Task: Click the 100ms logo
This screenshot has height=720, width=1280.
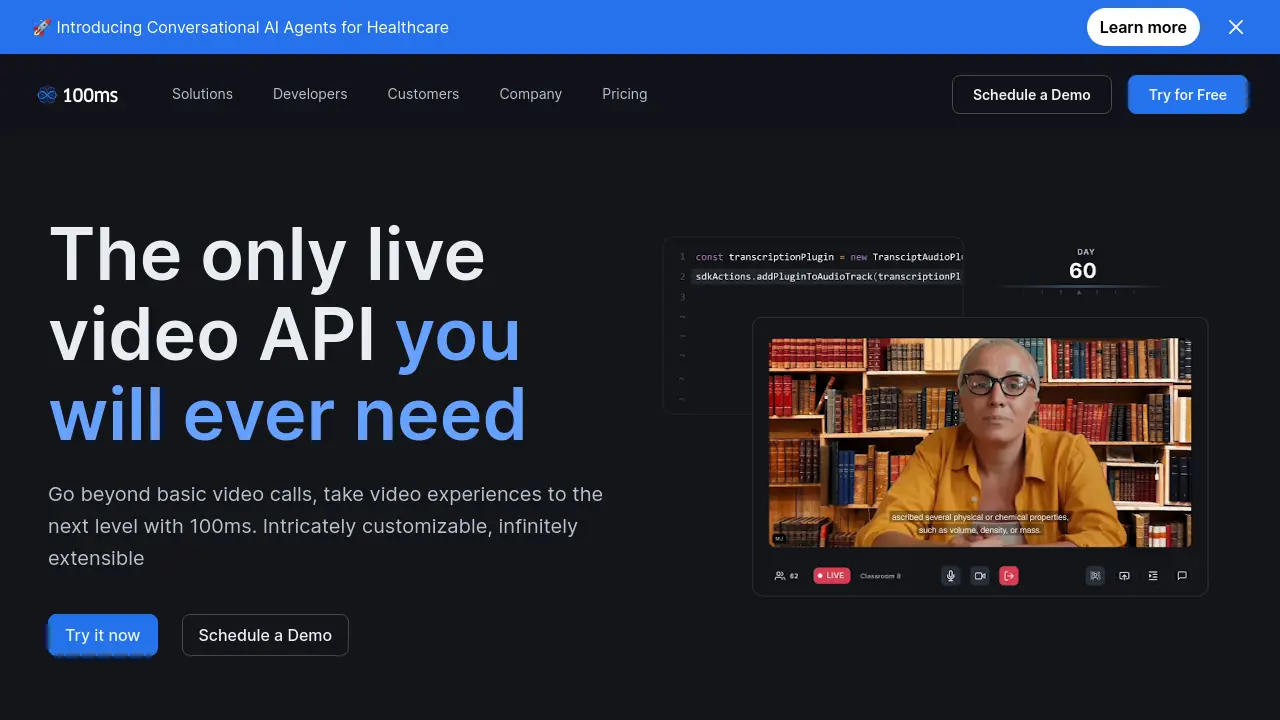Action: tap(78, 95)
